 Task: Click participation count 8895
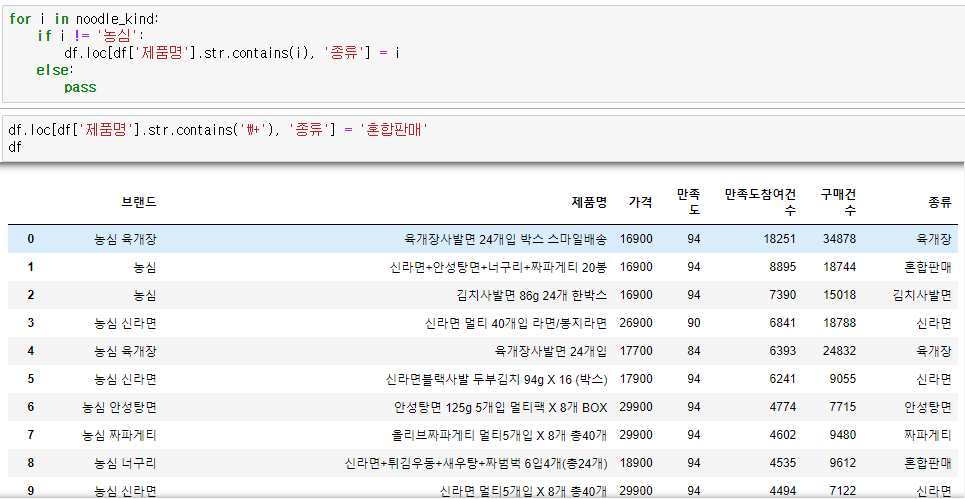(x=782, y=267)
